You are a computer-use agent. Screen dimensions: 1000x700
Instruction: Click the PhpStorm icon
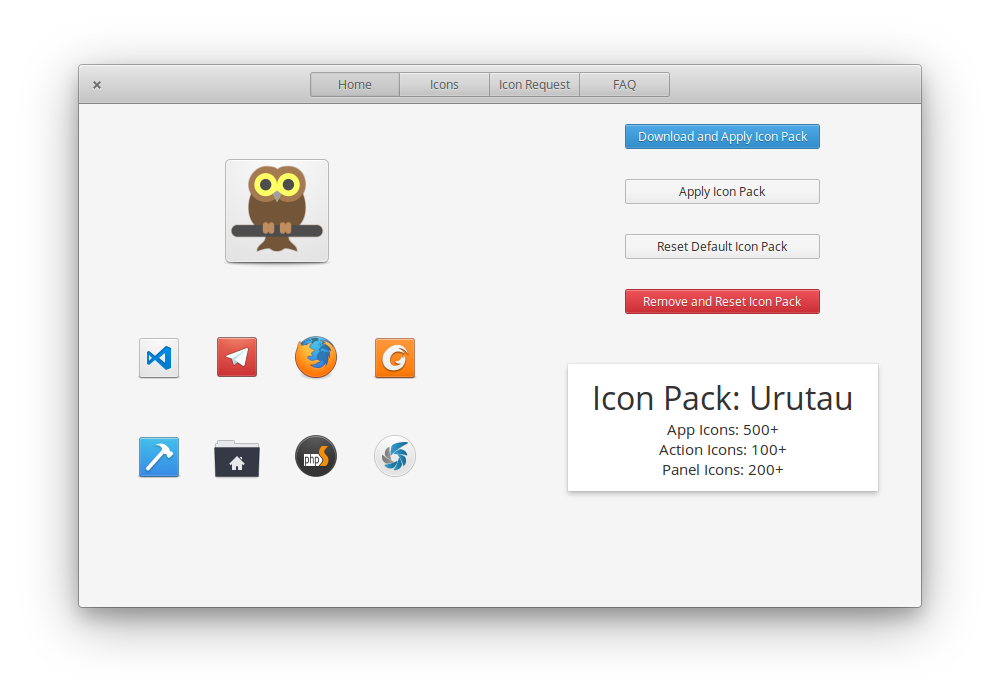(315, 456)
